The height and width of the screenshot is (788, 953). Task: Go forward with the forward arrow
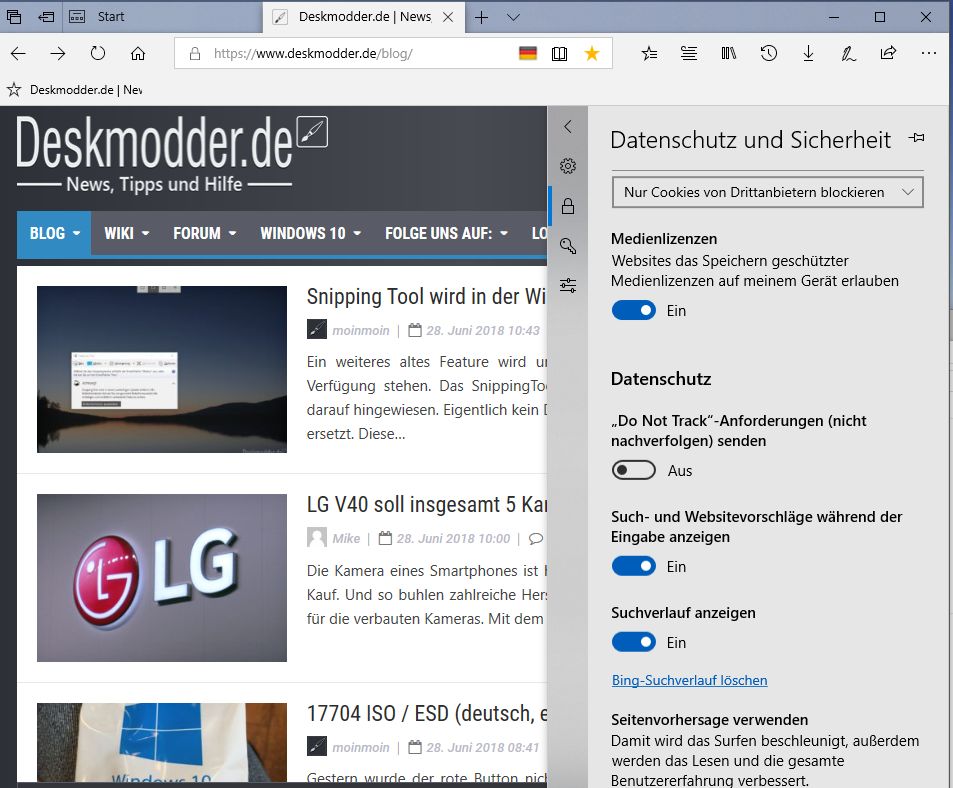(58, 53)
